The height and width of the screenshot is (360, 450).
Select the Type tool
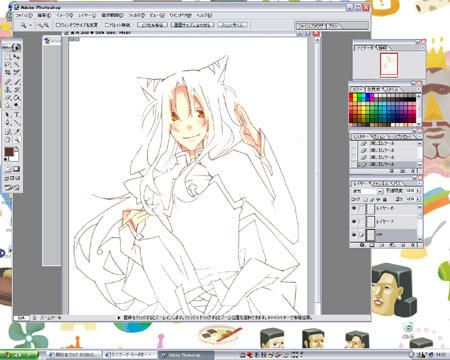coord(17,115)
